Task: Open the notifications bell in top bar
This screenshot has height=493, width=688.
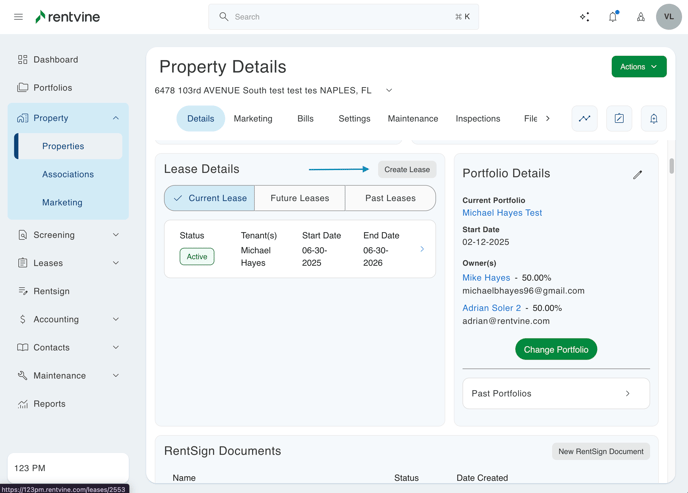Action: (x=613, y=17)
